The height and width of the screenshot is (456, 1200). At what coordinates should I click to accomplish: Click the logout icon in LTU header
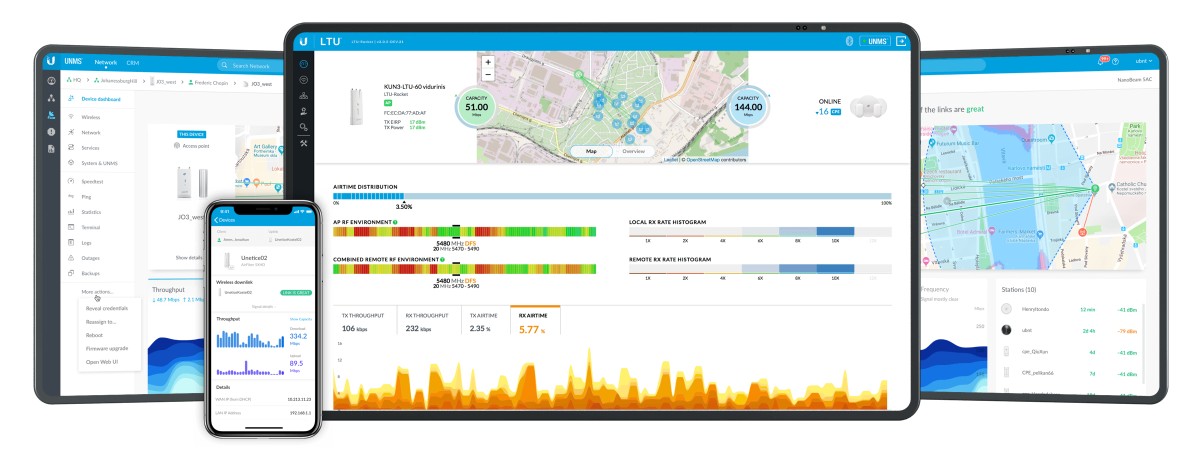902,42
